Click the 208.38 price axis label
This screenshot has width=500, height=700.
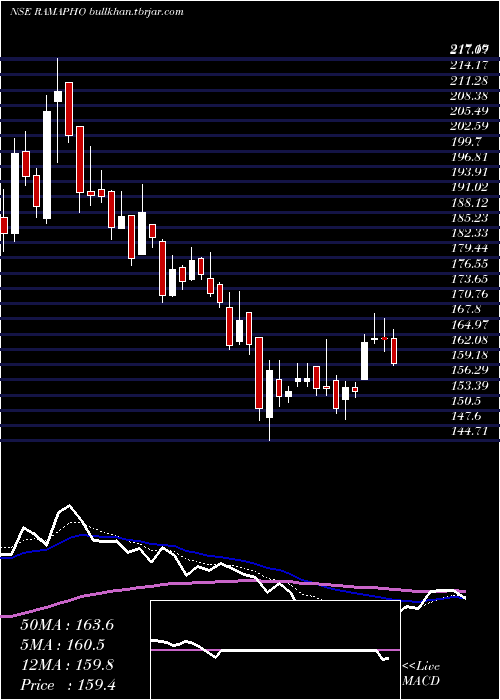point(470,96)
